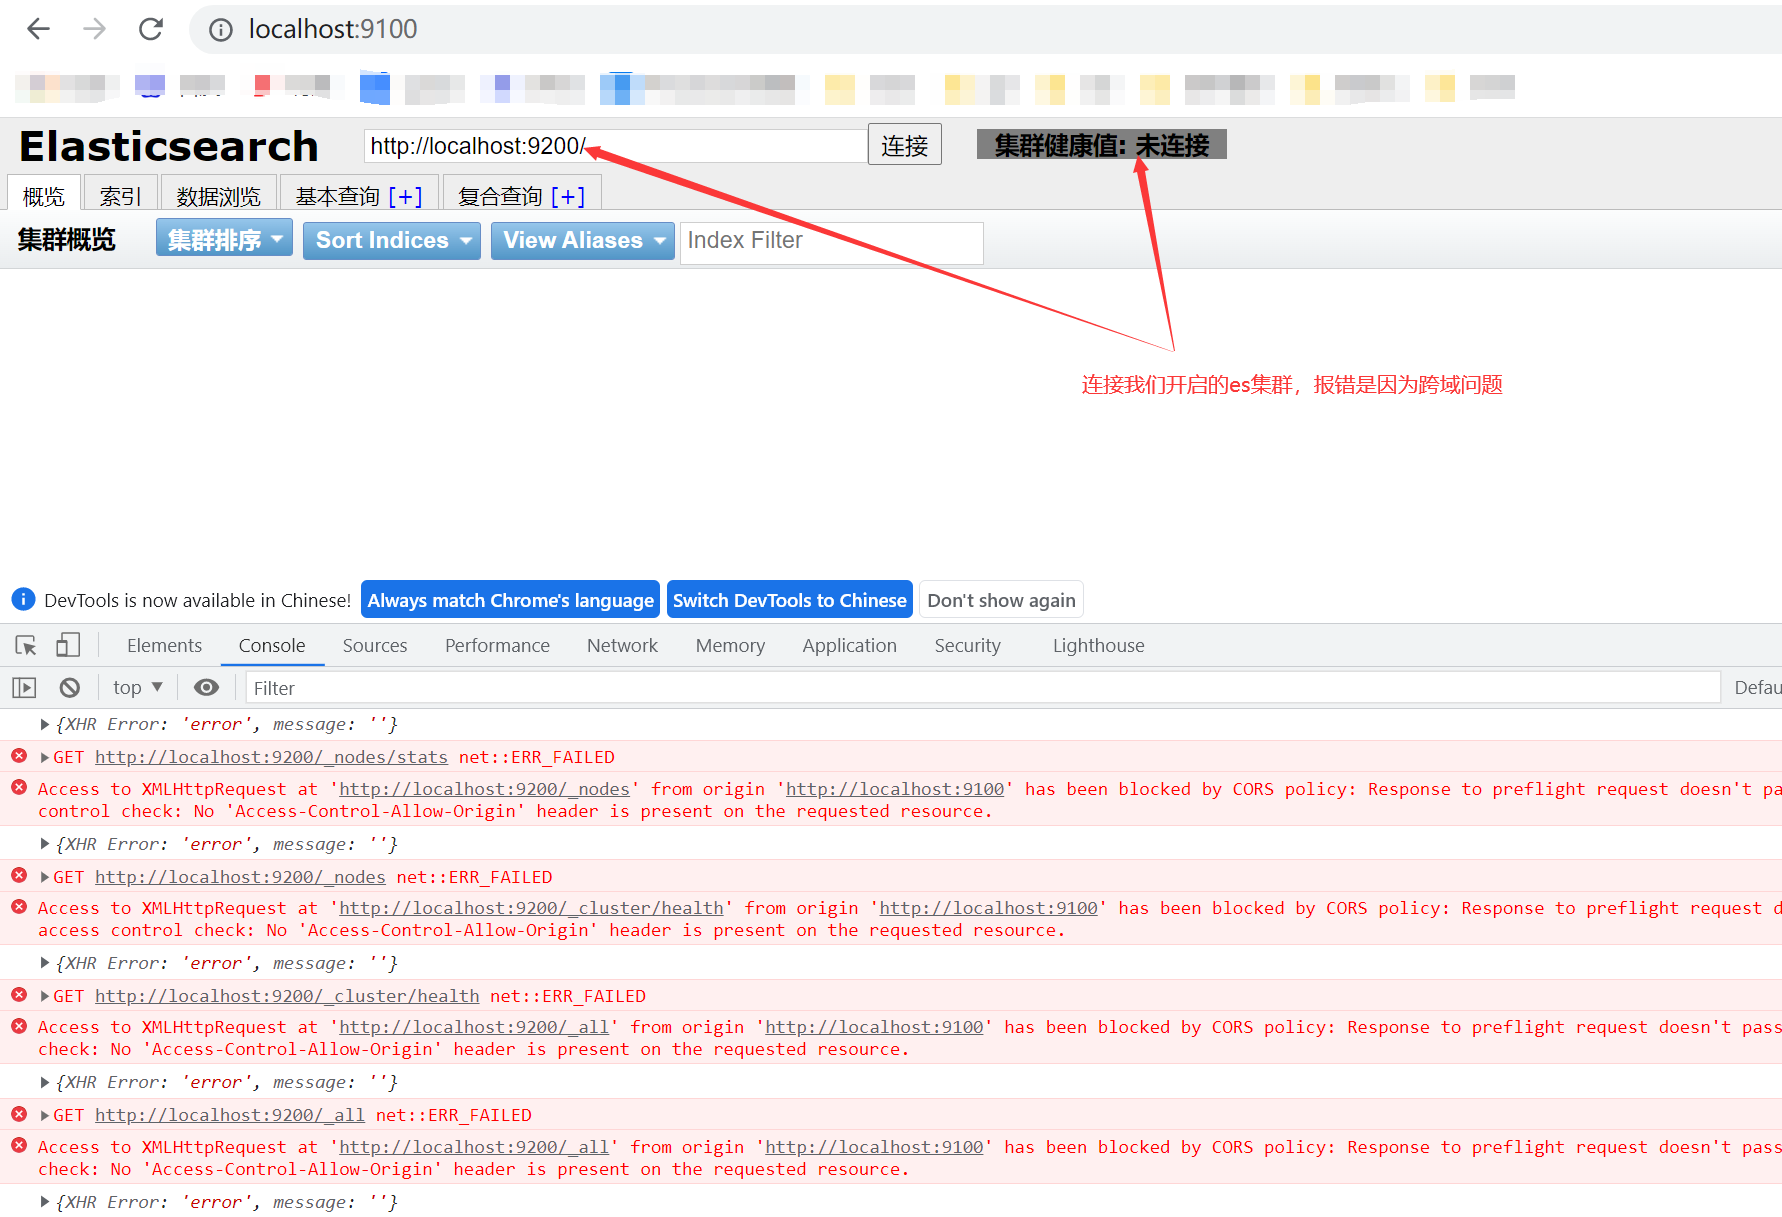The height and width of the screenshot is (1217, 1782).
Task: Open the Default levels dropdown
Action: pos(1757,687)
